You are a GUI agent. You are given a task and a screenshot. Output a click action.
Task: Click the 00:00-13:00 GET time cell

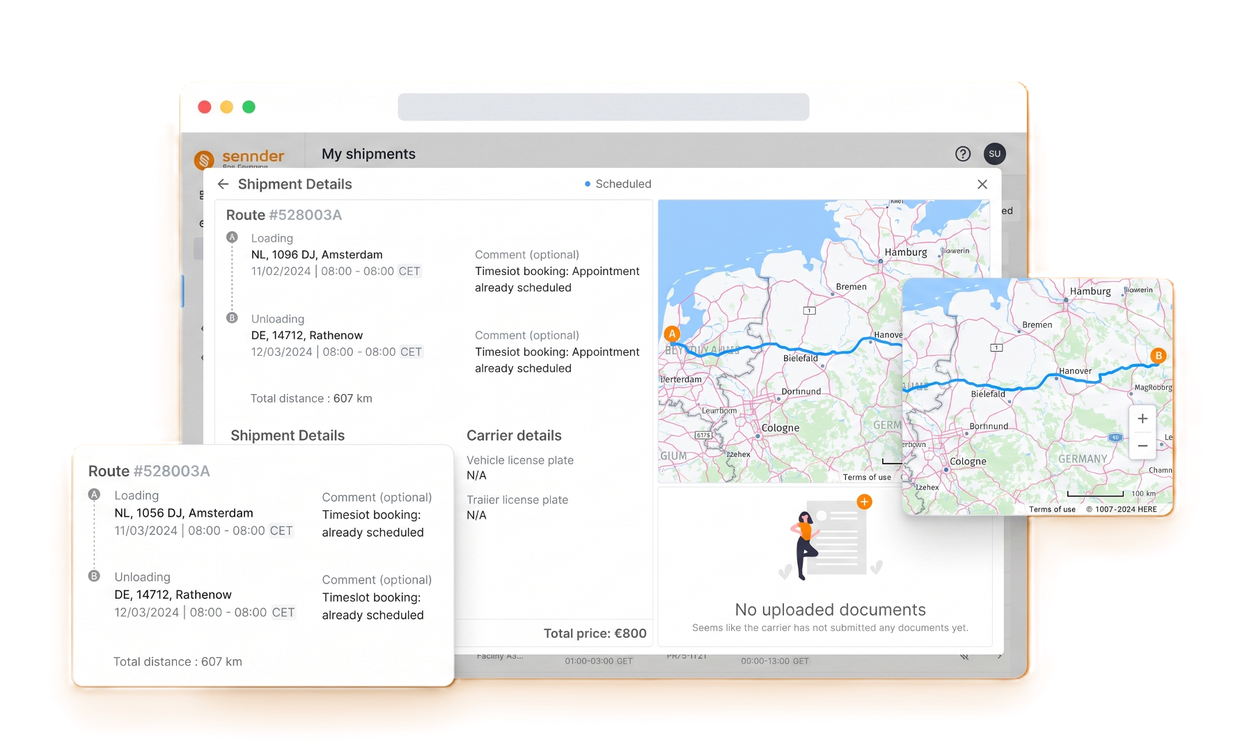click(775, 661)
